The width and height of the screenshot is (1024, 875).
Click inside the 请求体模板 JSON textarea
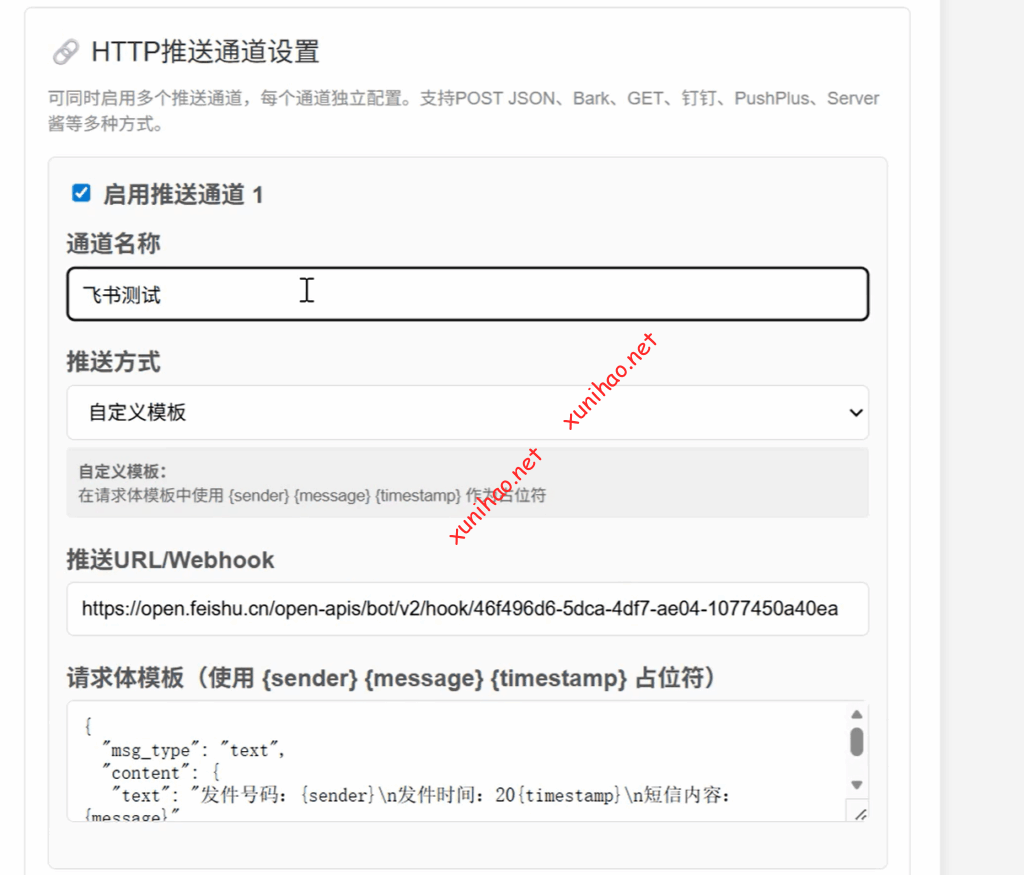450,760
